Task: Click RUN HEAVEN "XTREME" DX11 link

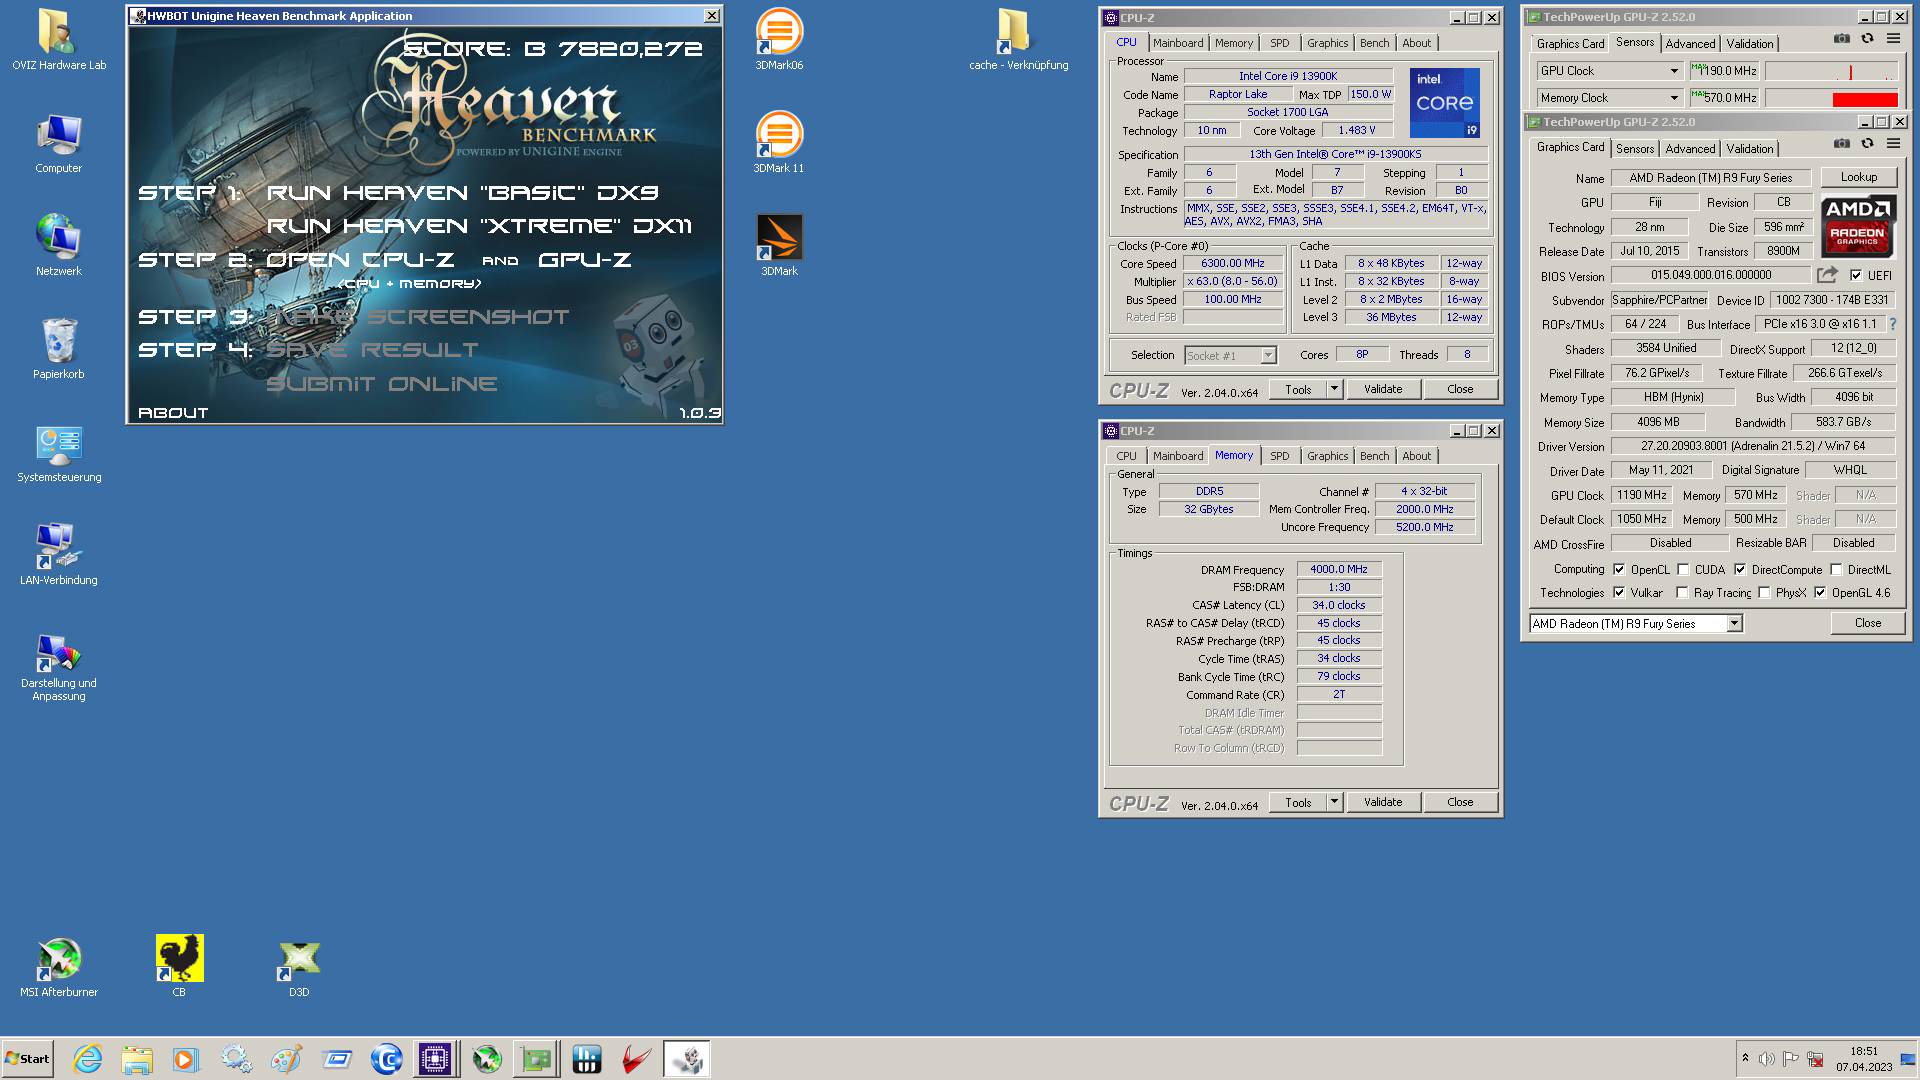Action: 479,226
